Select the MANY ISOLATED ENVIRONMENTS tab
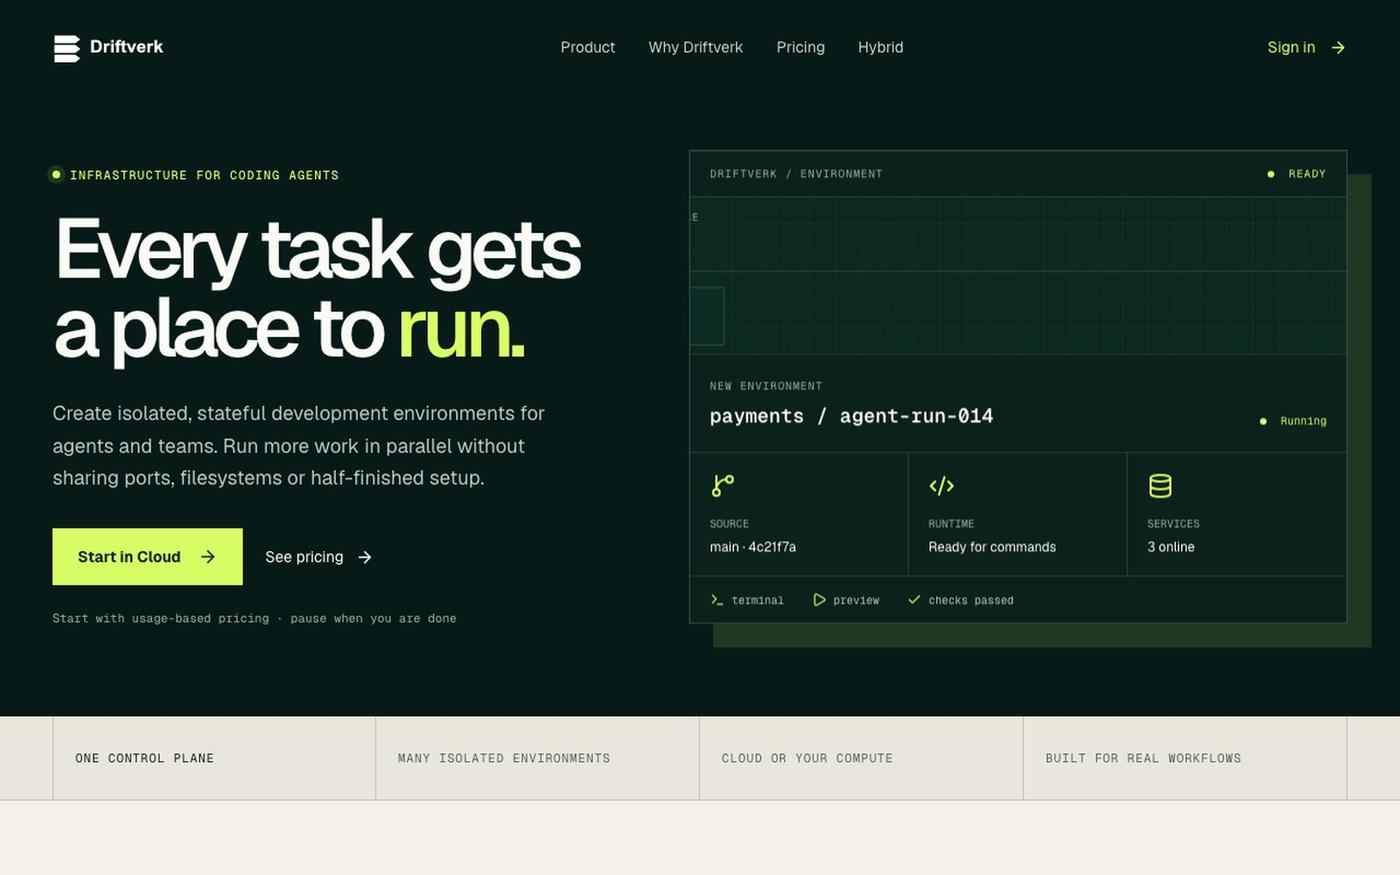 click(537, 758)
